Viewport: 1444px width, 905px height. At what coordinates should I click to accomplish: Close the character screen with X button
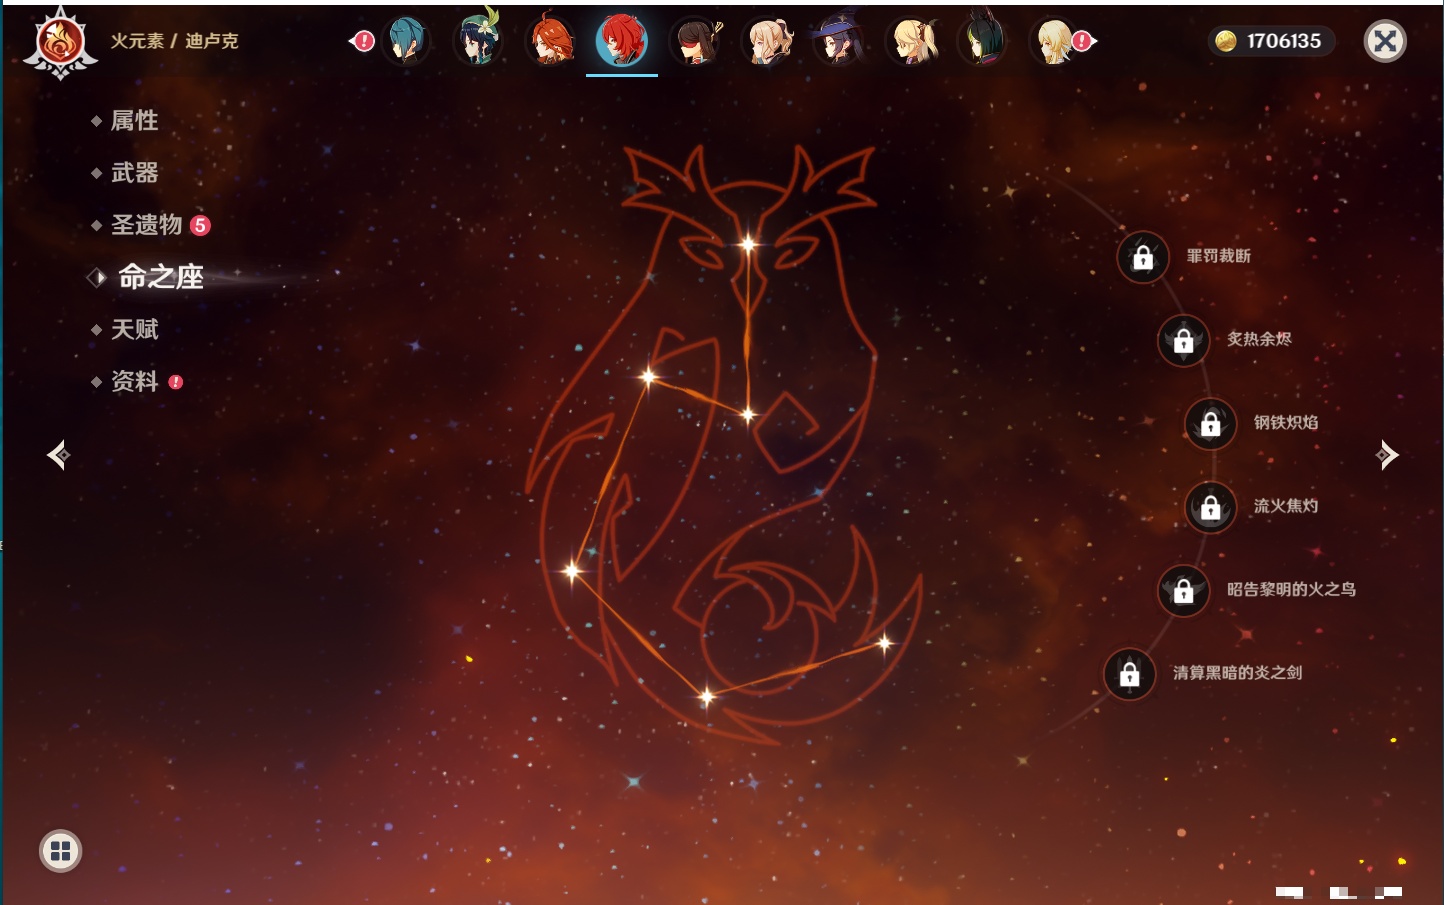coord(1385,41)
